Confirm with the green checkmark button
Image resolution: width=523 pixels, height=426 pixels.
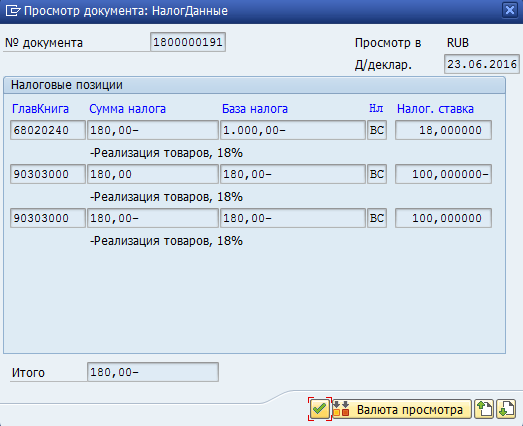320,409
